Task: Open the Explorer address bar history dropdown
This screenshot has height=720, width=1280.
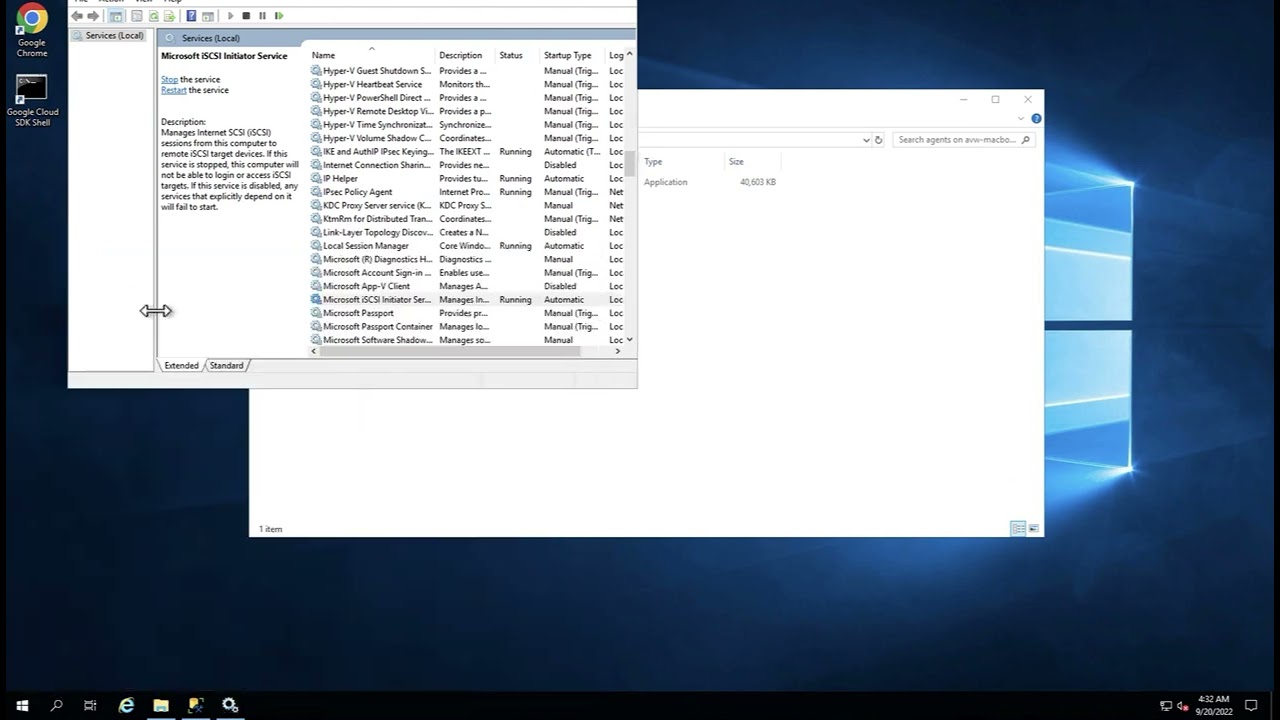Action: pyautogui.click(x=866, y=140)
